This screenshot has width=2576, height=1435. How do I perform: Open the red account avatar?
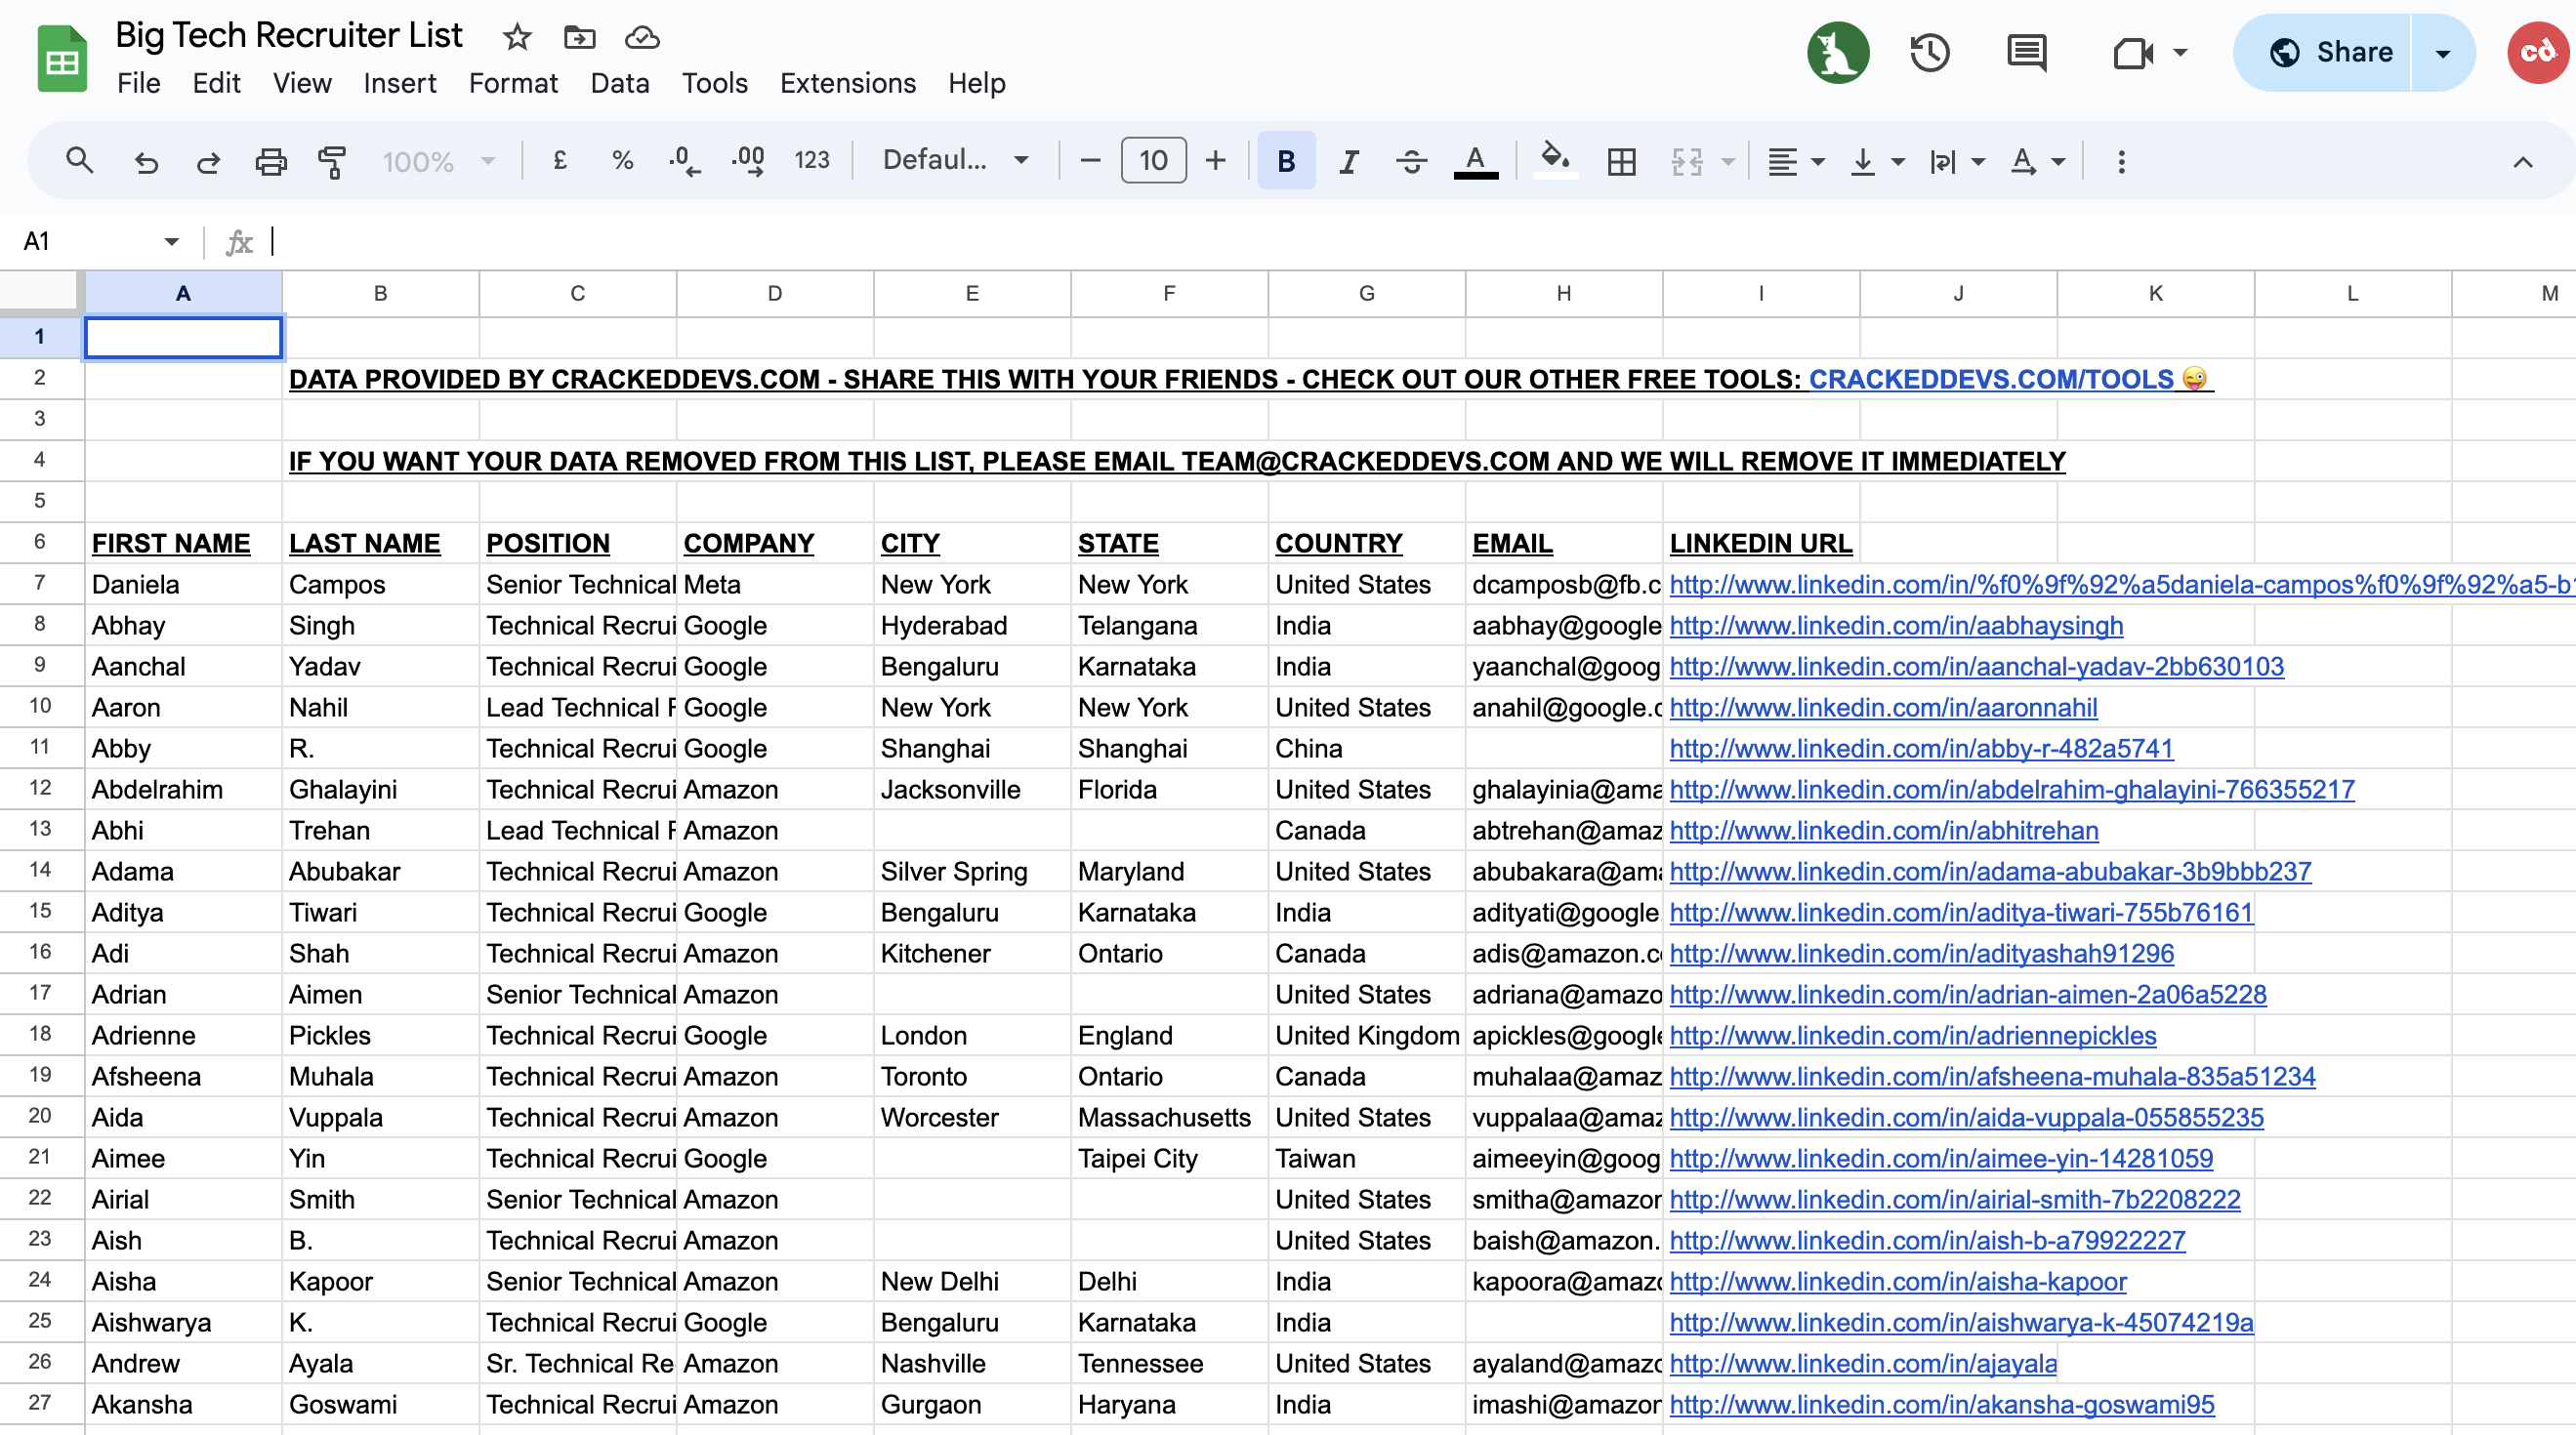tap(2538, 53)
